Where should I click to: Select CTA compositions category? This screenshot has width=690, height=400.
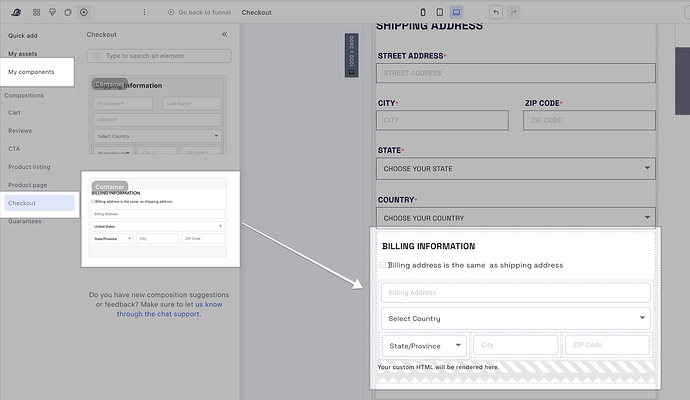click(14, 149)
